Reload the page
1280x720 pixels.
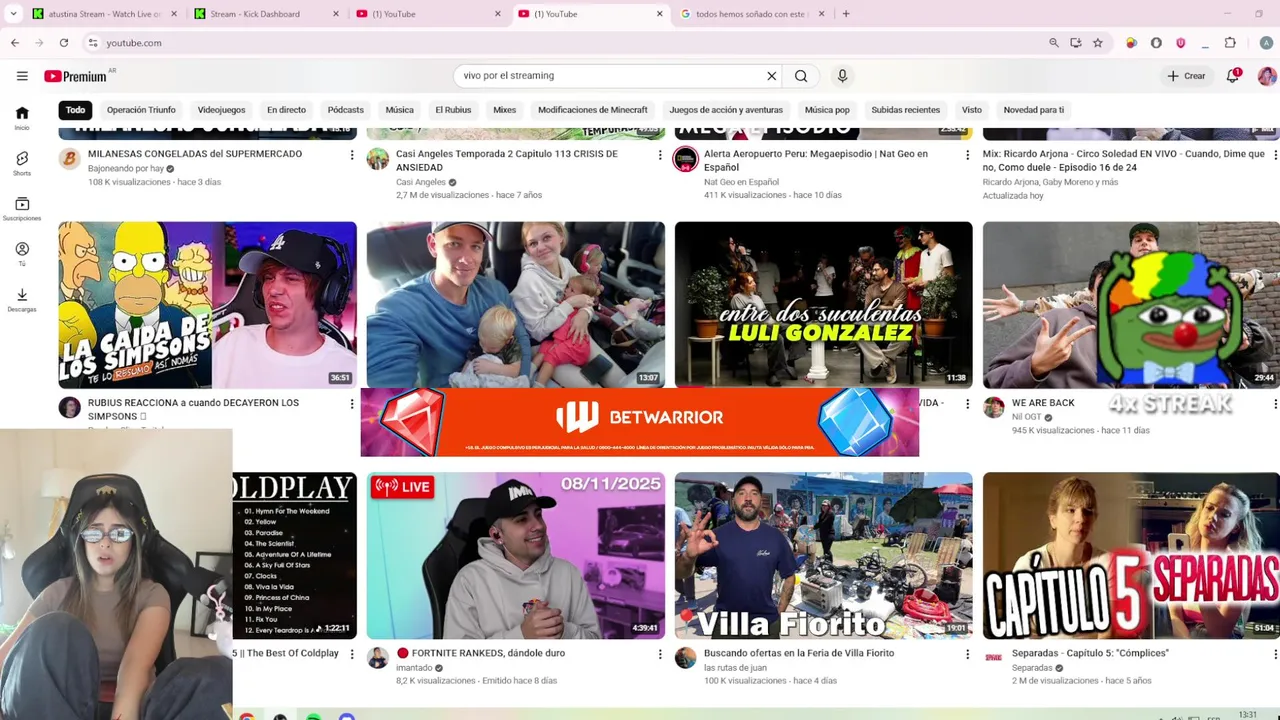click(64, 43)
